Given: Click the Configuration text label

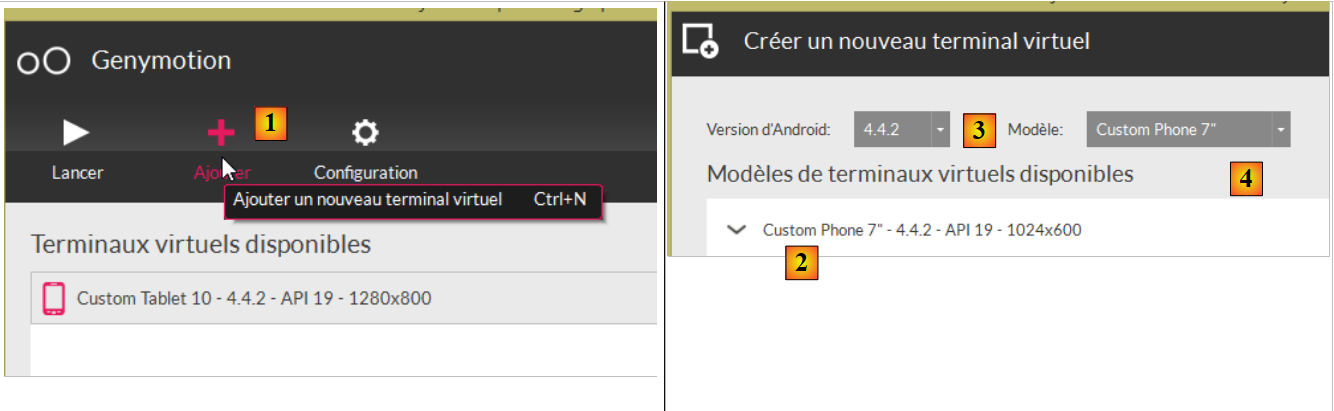Looking at the screenshot, I should [x=366, y=173].
